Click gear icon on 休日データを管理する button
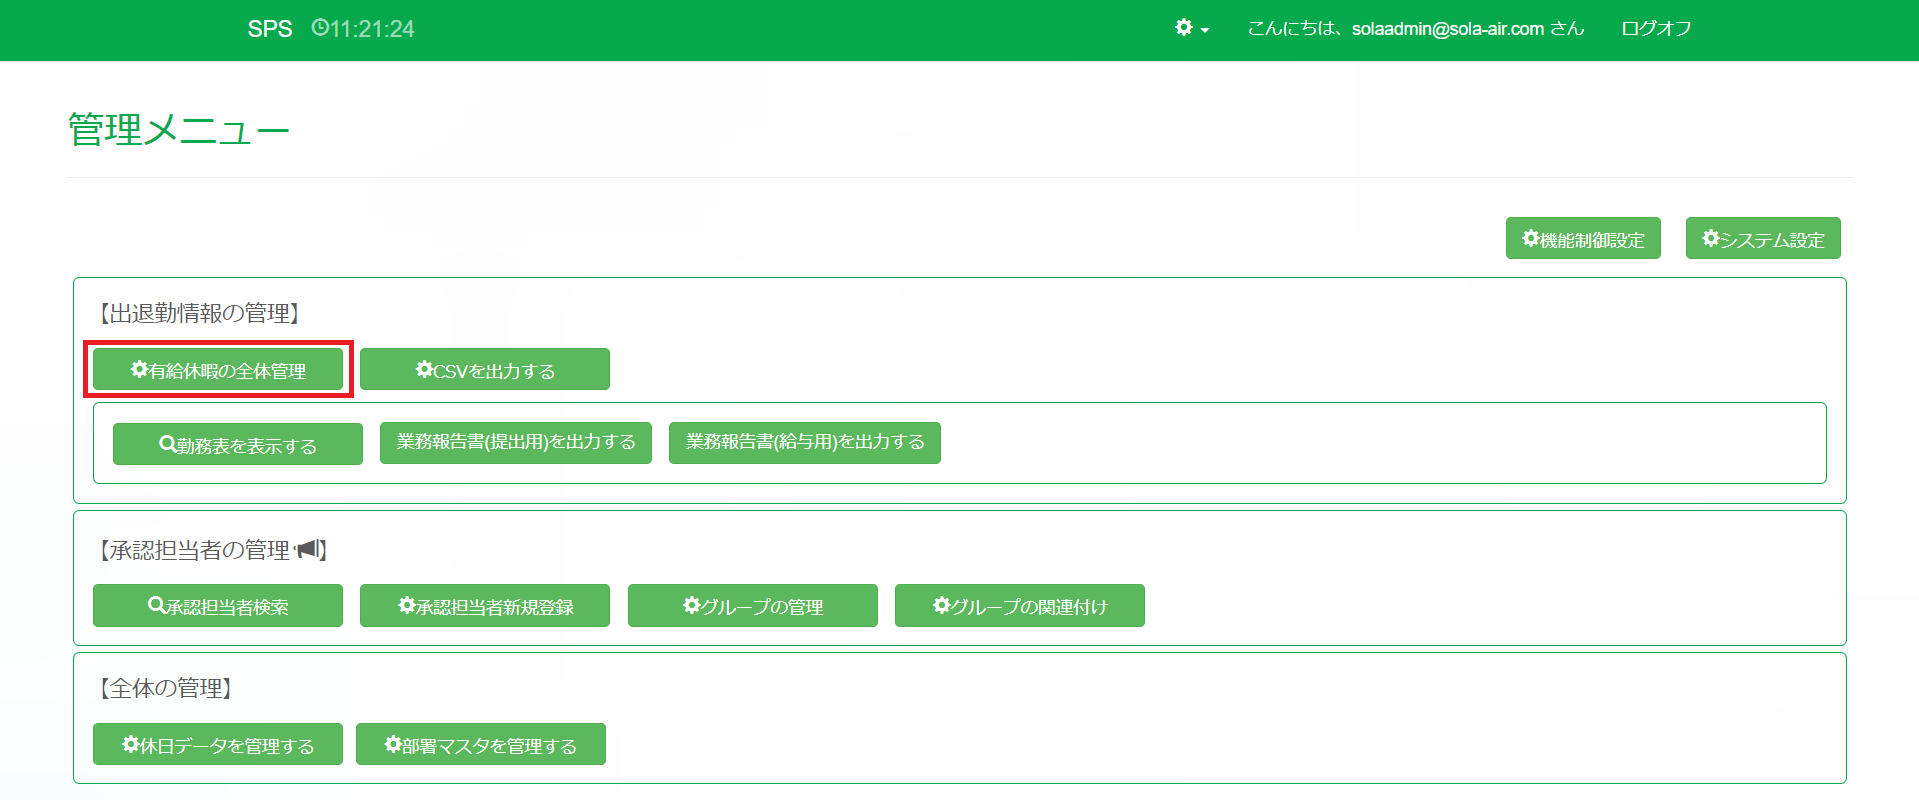The width and height of the screenshot is (1919, 800). [131, 744]
